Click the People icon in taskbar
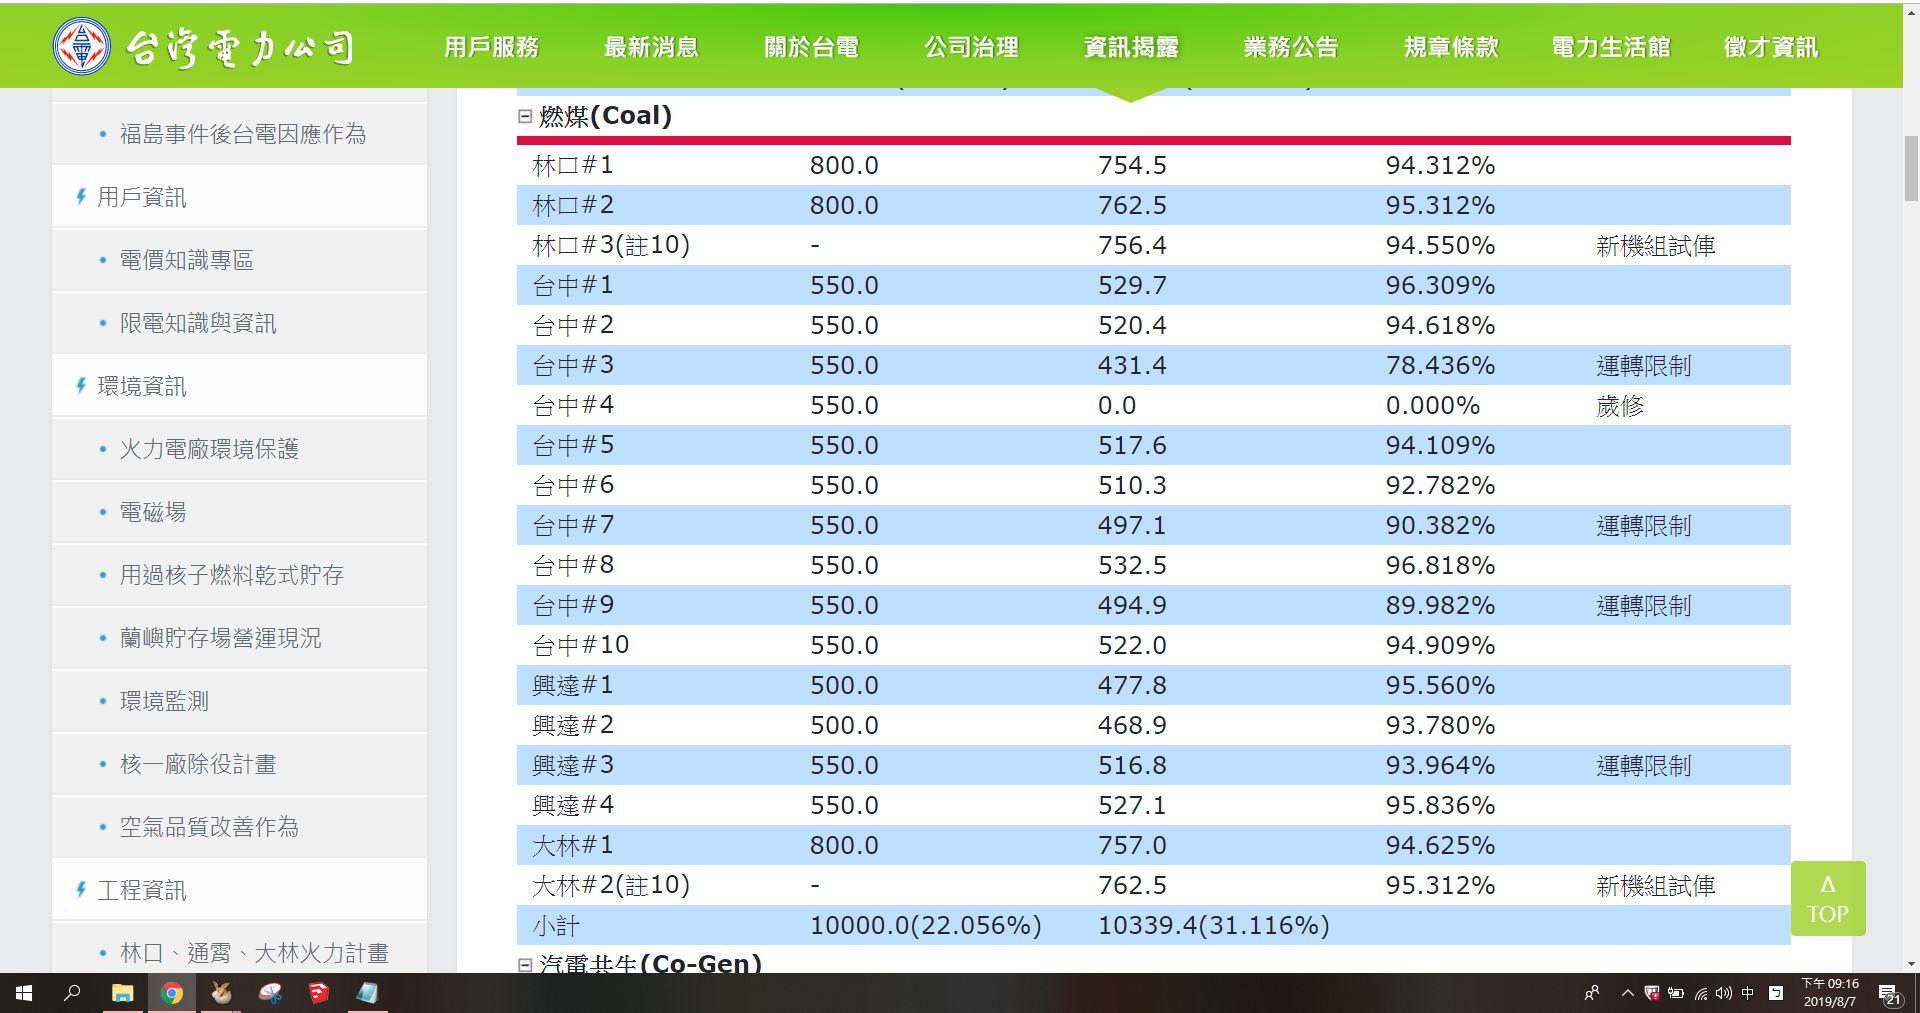Screen dimensions: 1920x1013 1592,993
